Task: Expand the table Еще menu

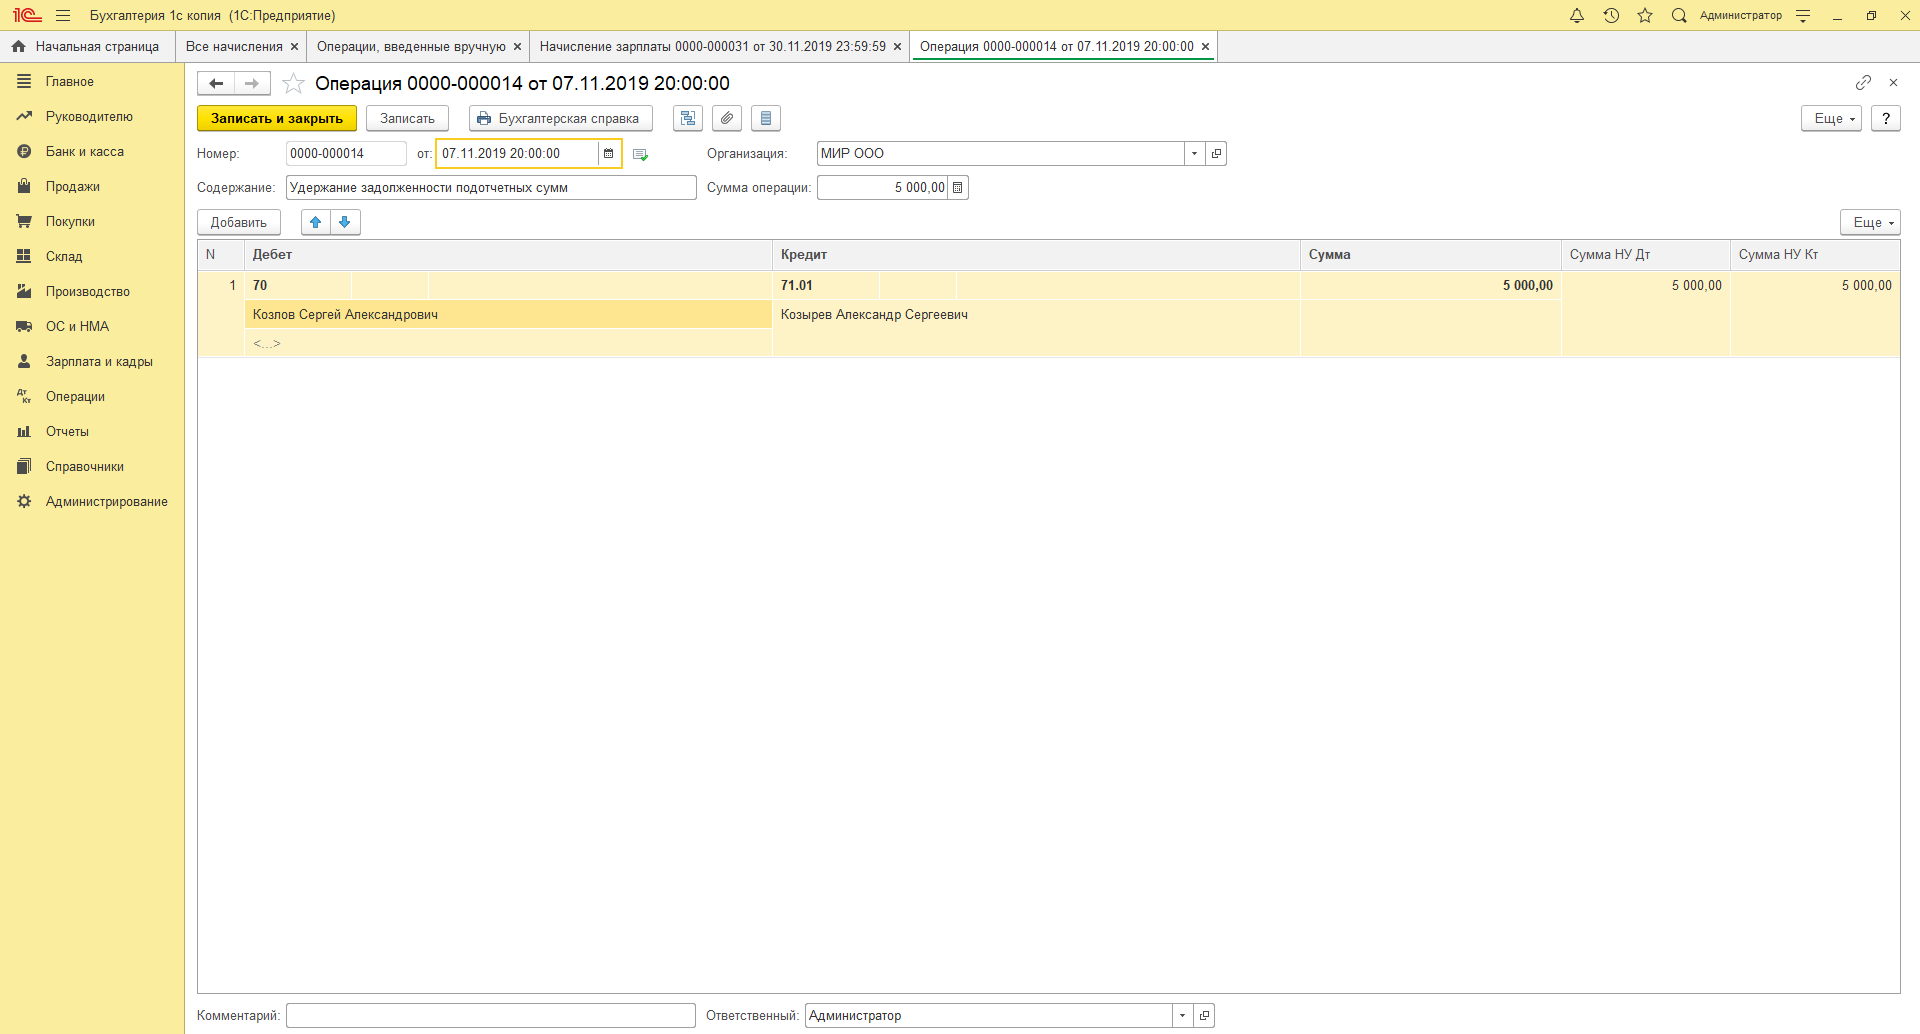Action: click(x=1870, y=222)
